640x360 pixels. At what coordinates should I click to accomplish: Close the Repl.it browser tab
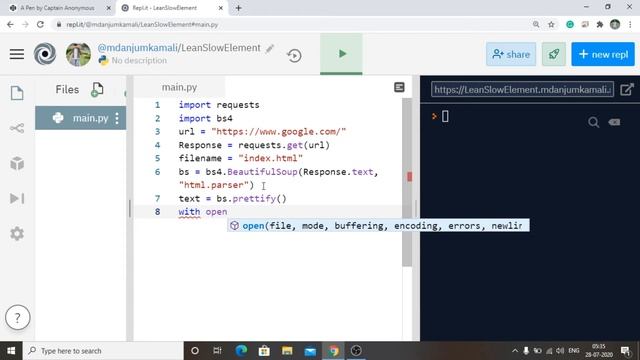[221, 8]
